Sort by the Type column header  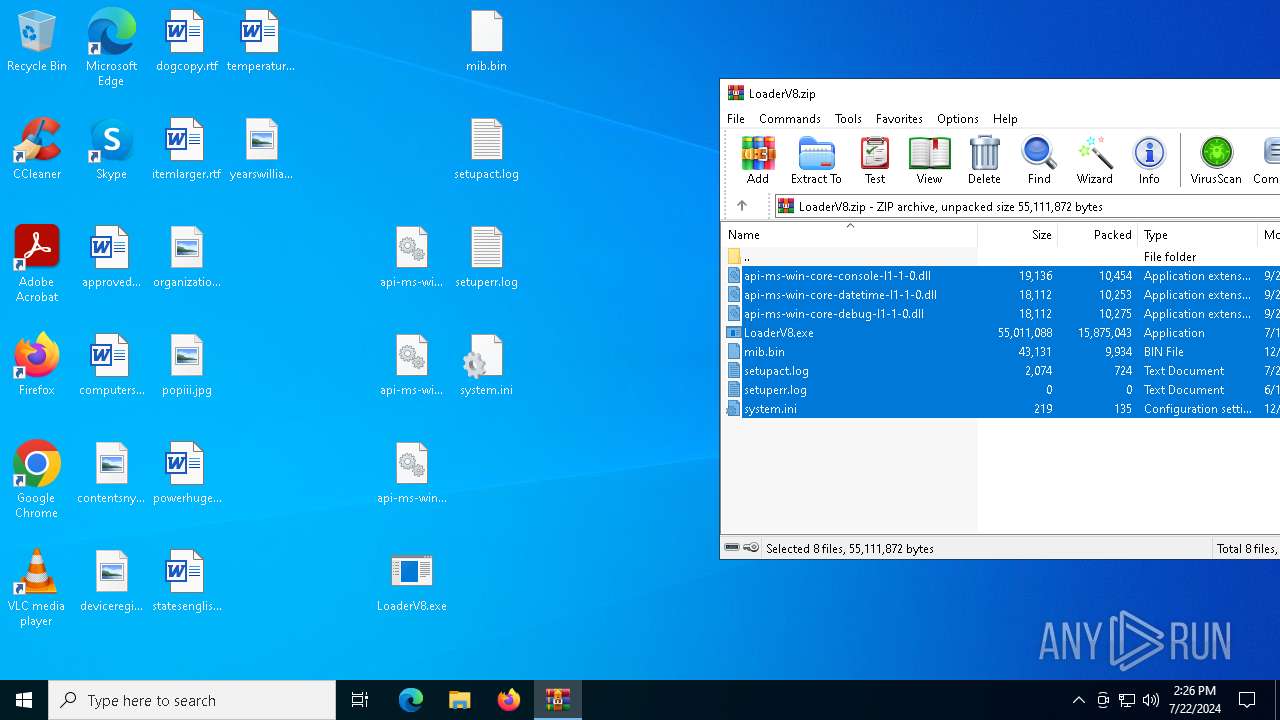coord(1198,235)
